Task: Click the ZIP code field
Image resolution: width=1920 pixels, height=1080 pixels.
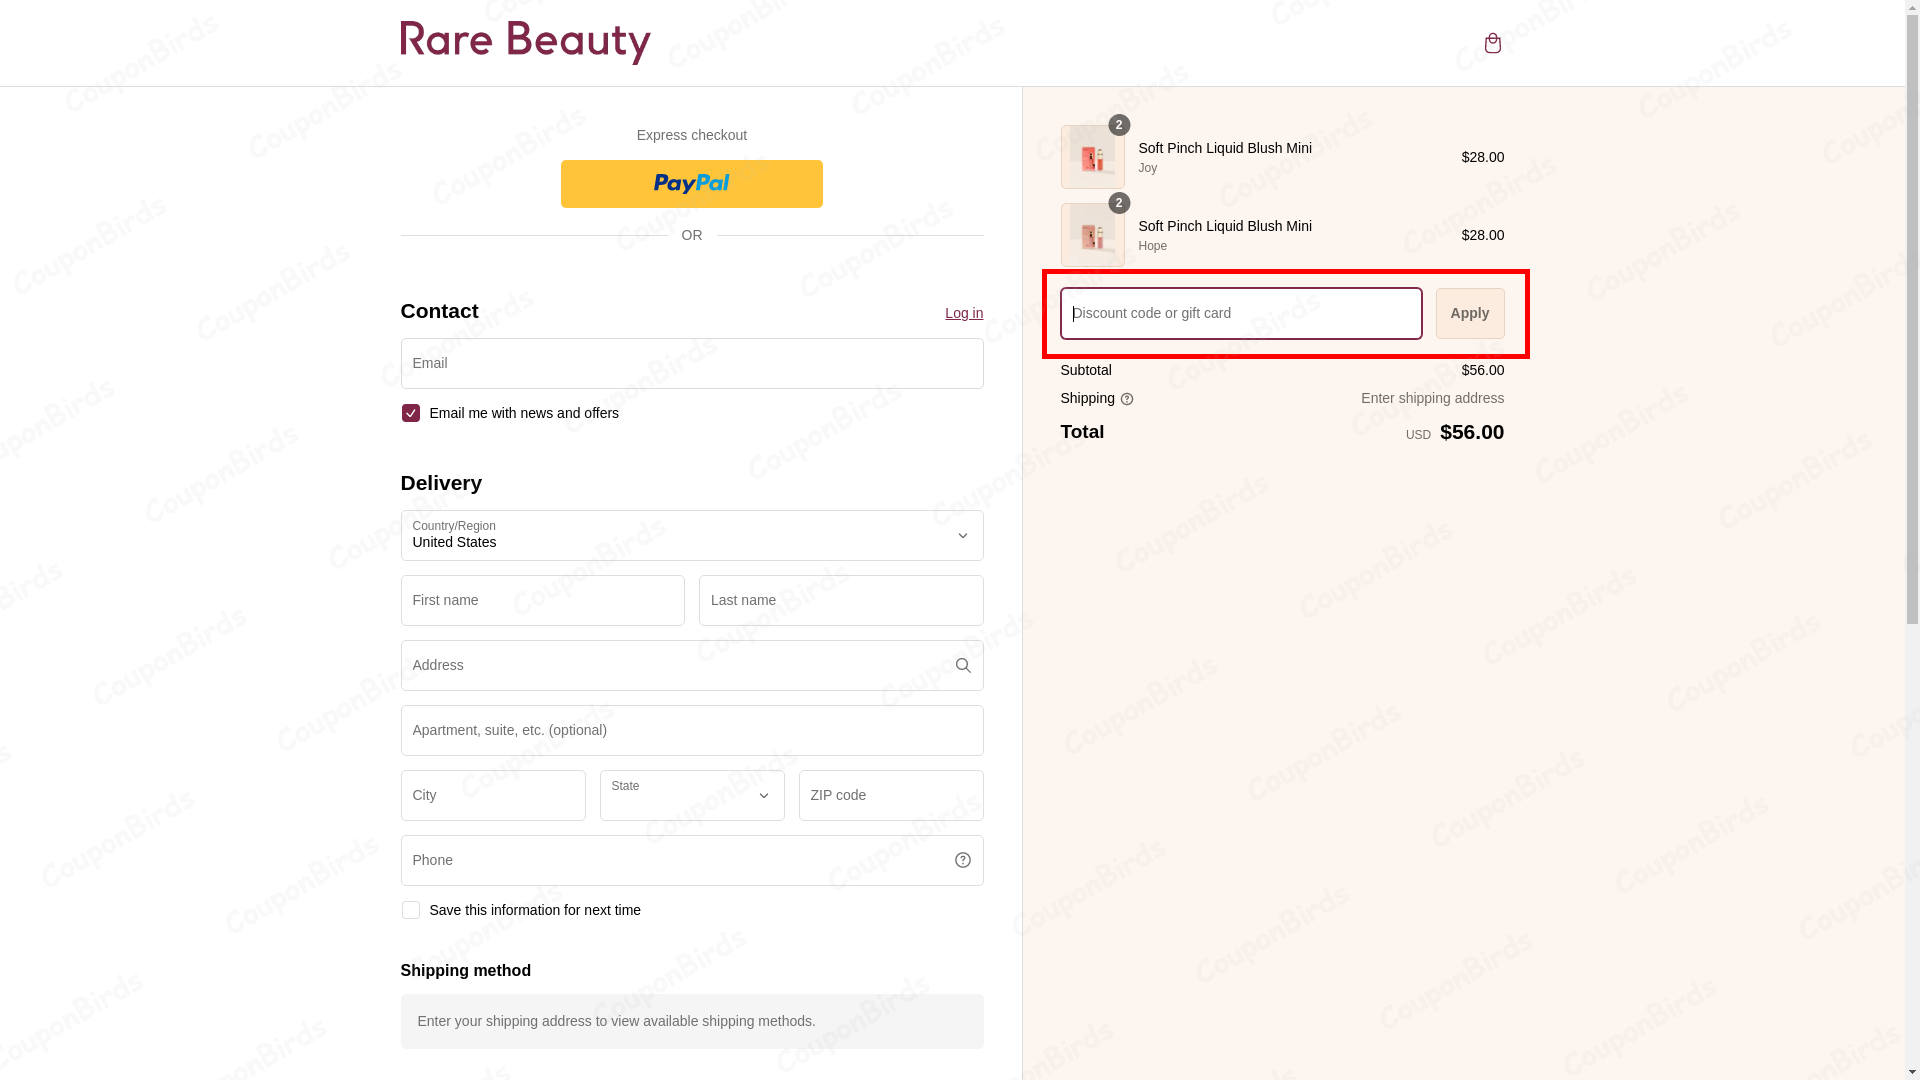Action: point(890,795)
